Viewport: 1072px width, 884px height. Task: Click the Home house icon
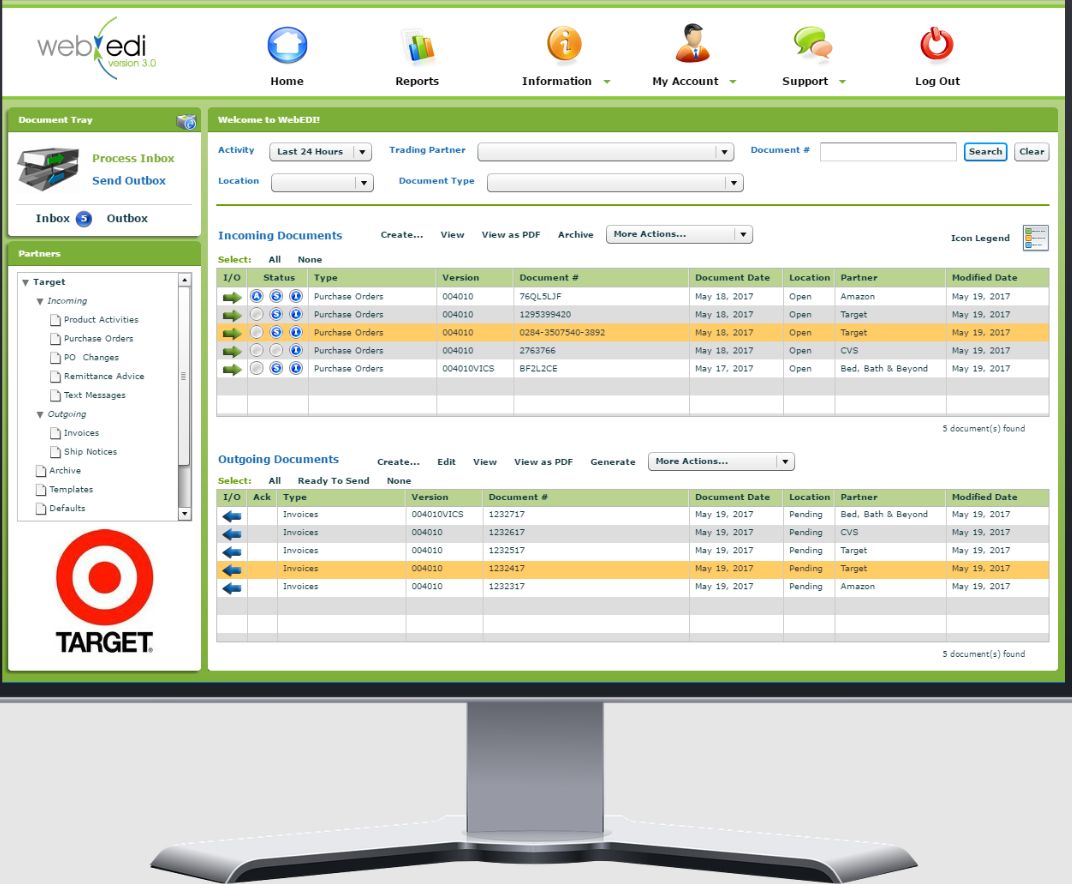click(287, 45)
